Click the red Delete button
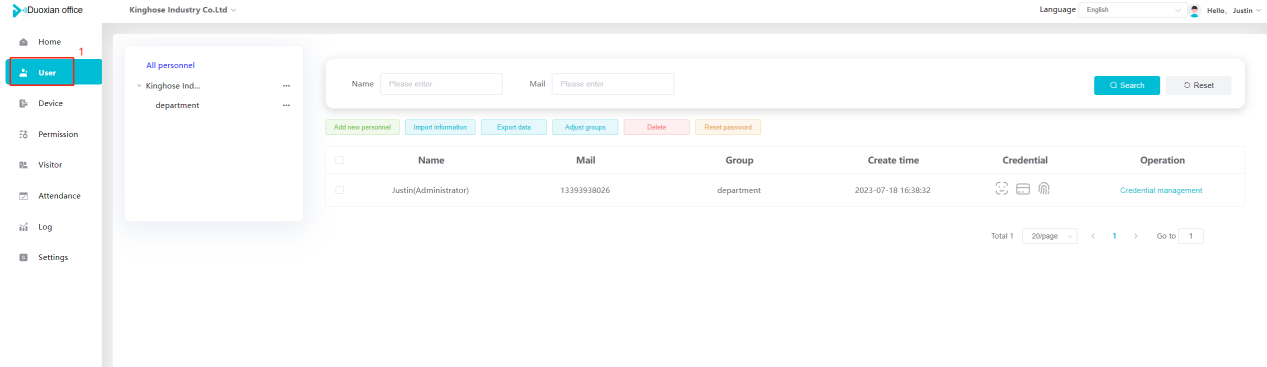Viewport: 1267px width, 367px height. pyautogui.click(x=656, y=127)
